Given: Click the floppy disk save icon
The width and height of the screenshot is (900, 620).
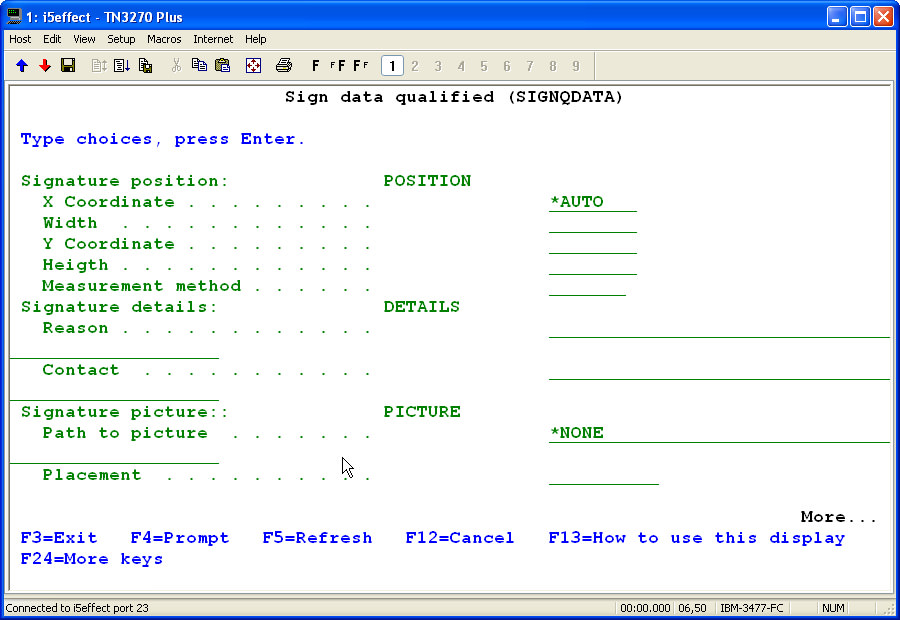Looking at the screenshot, I should 68,66.
